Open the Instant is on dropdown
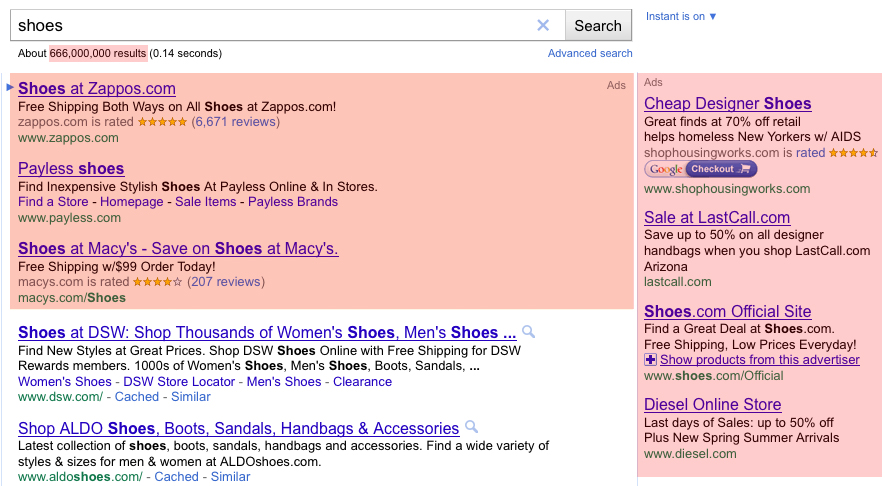 pos(681,16)
